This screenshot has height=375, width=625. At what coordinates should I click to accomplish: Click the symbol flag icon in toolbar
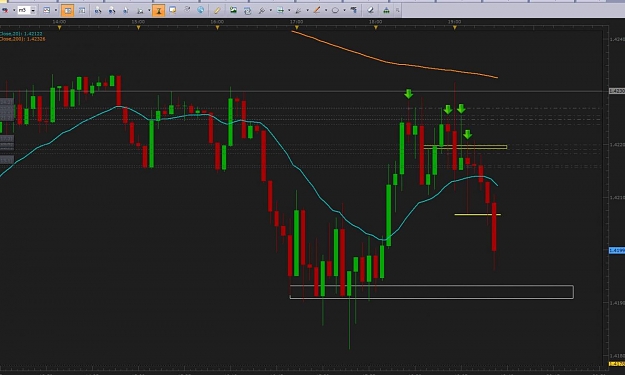5,10
